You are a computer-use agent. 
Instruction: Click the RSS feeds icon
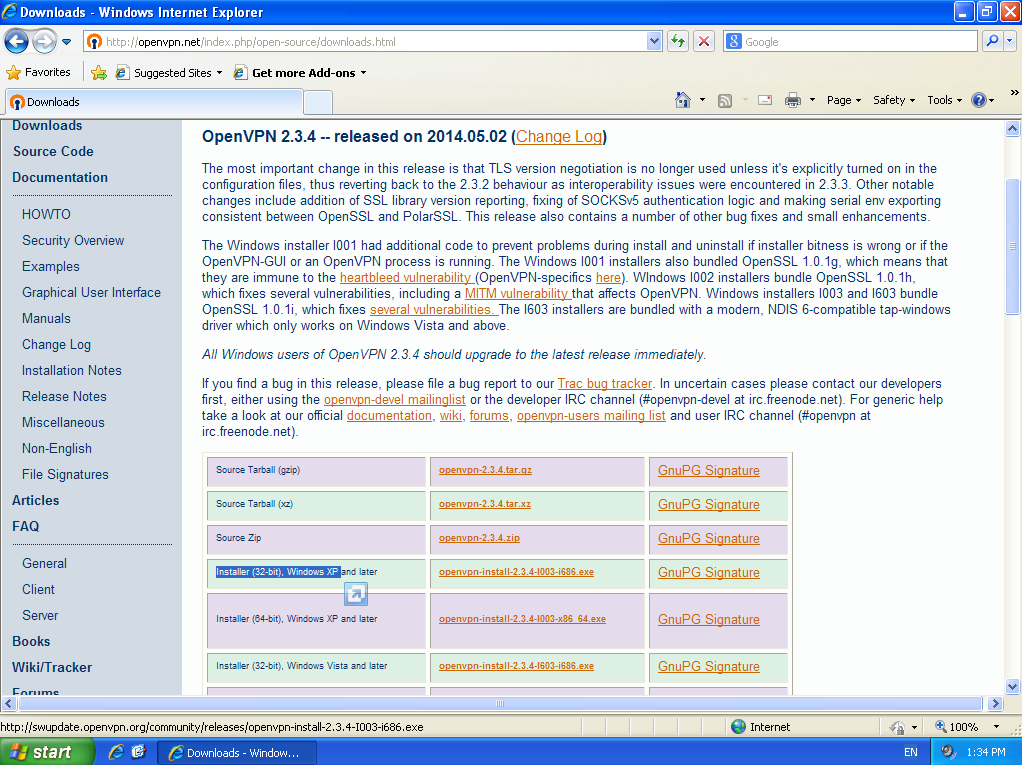[725, 100]
